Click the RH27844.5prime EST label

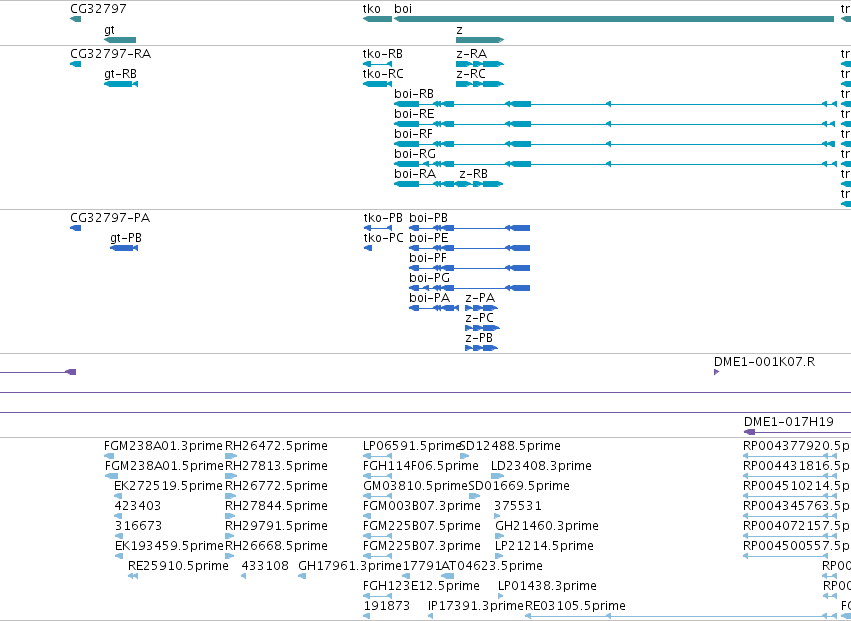point(276,506)
